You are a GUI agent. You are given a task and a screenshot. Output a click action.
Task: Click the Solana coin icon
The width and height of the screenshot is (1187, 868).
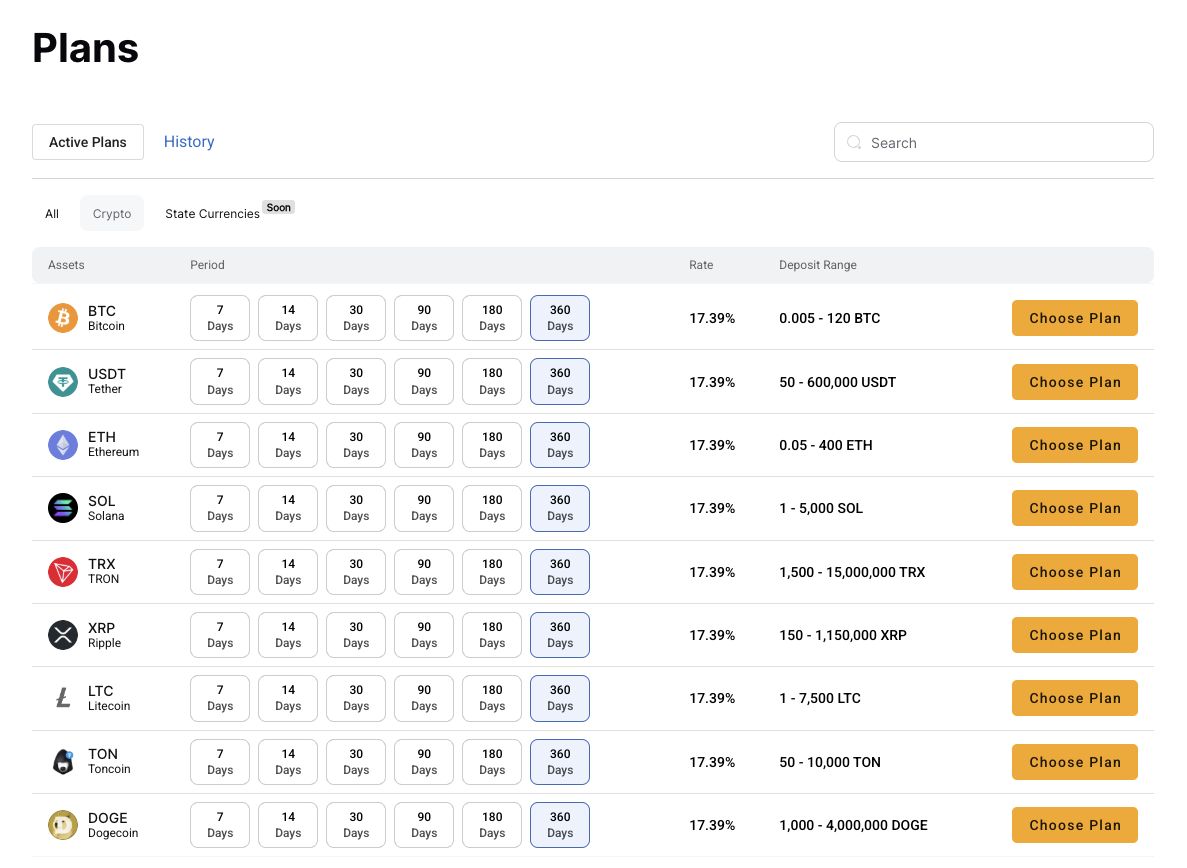coord(63,508)
